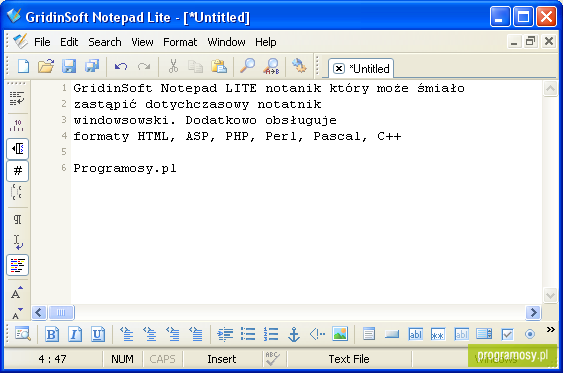Click the second paragraph alignment icon
This screenshot has height=373, width=563.
150,334
